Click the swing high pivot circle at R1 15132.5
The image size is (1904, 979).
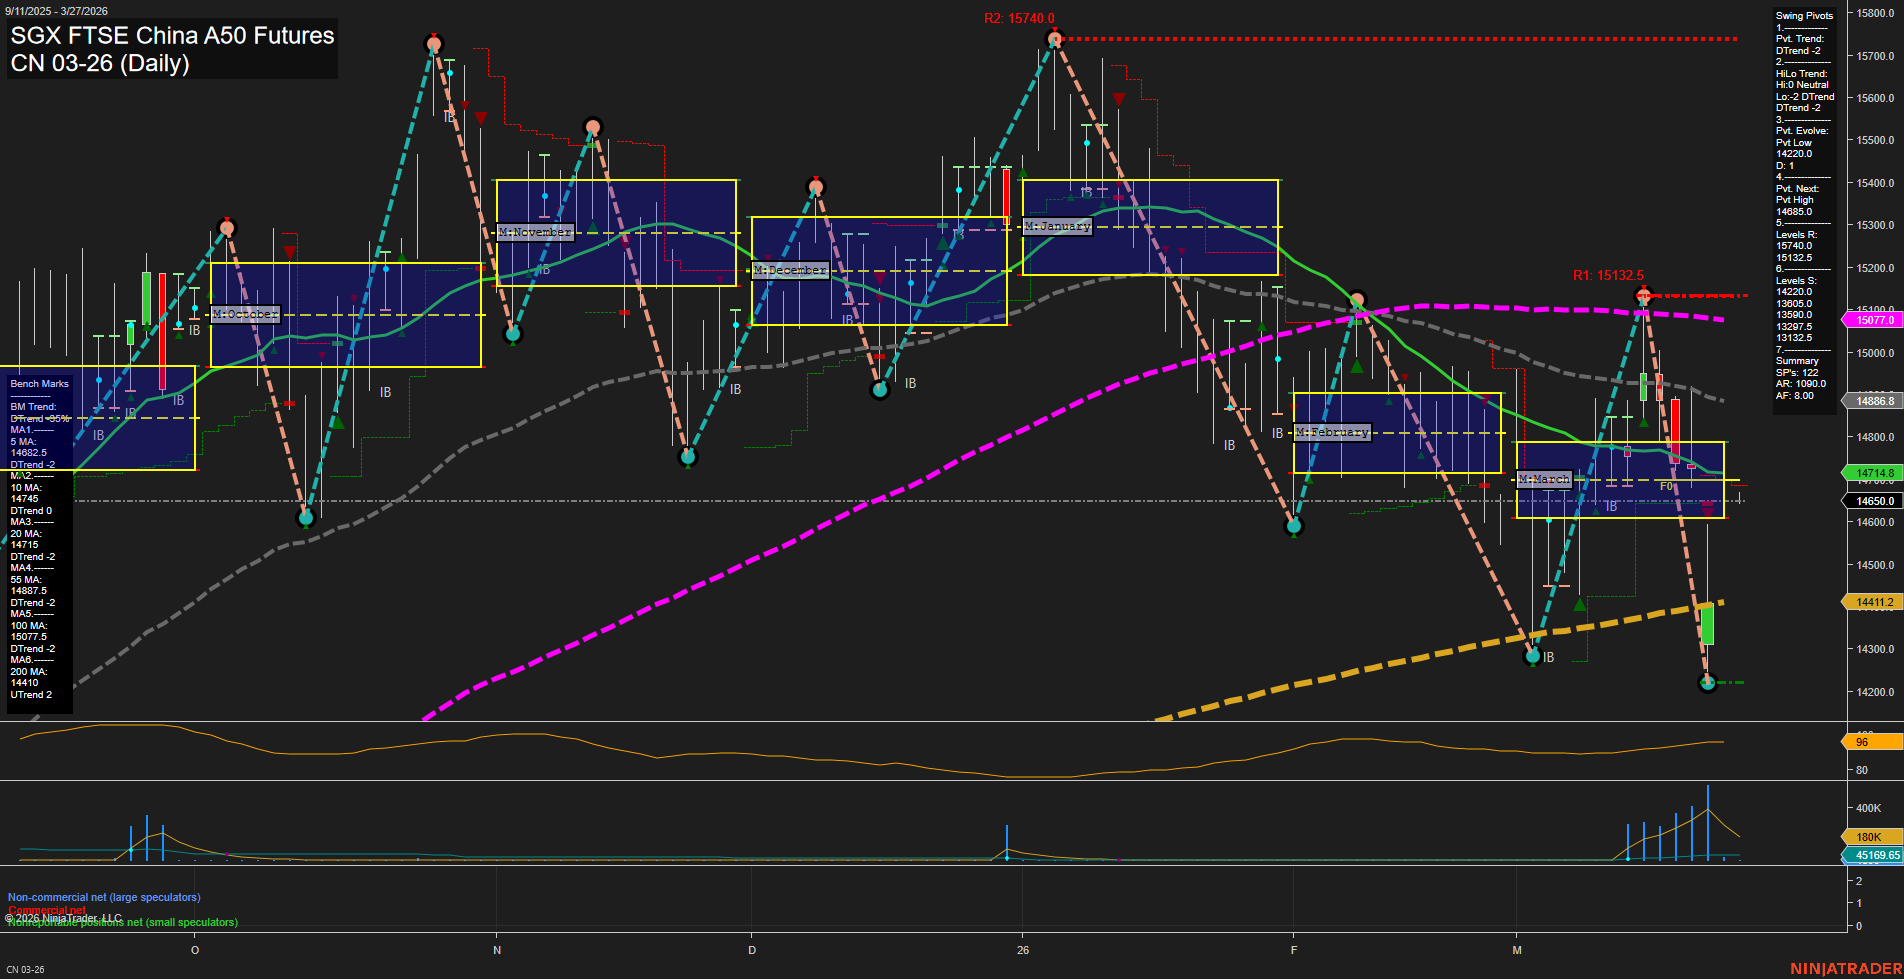tap(1643, 295)
